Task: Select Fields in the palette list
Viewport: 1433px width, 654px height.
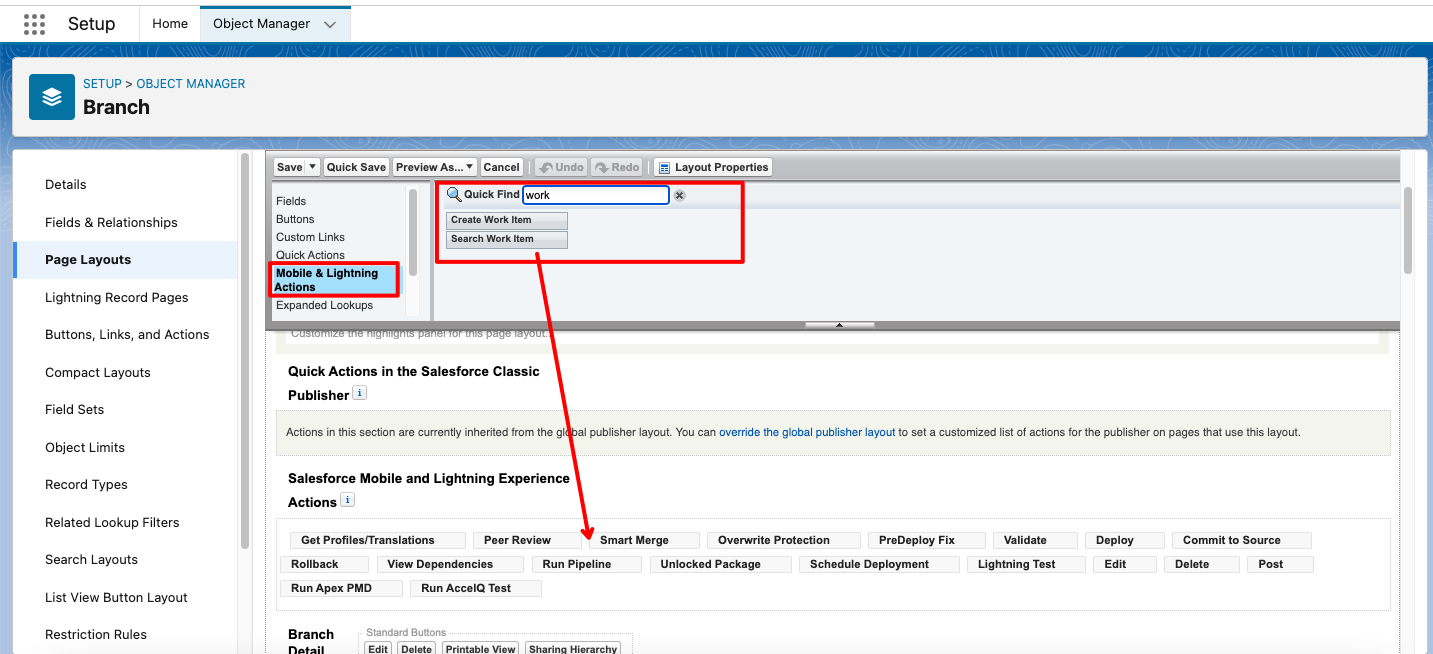Action: [x=291, y=201]
